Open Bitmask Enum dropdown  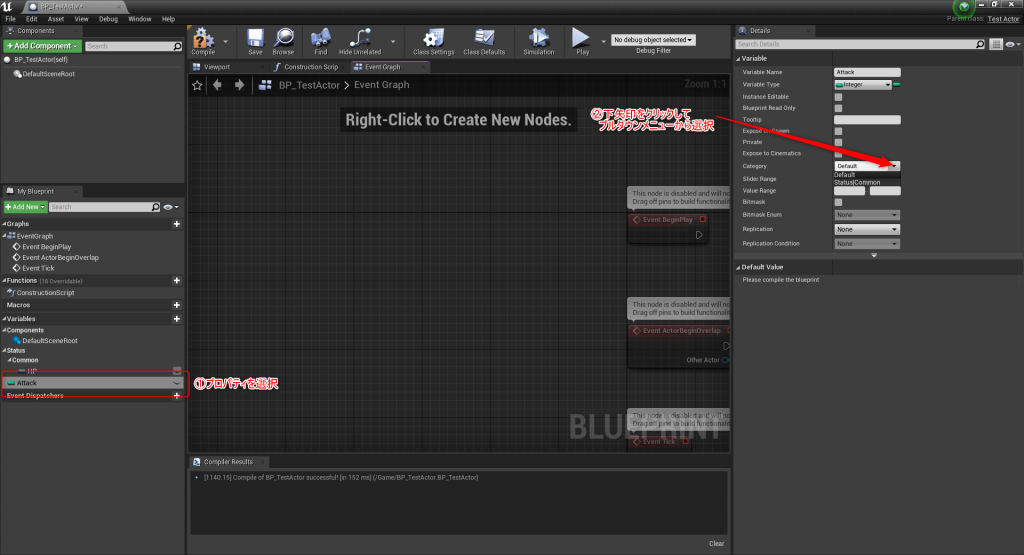click(x=867, y=215)
